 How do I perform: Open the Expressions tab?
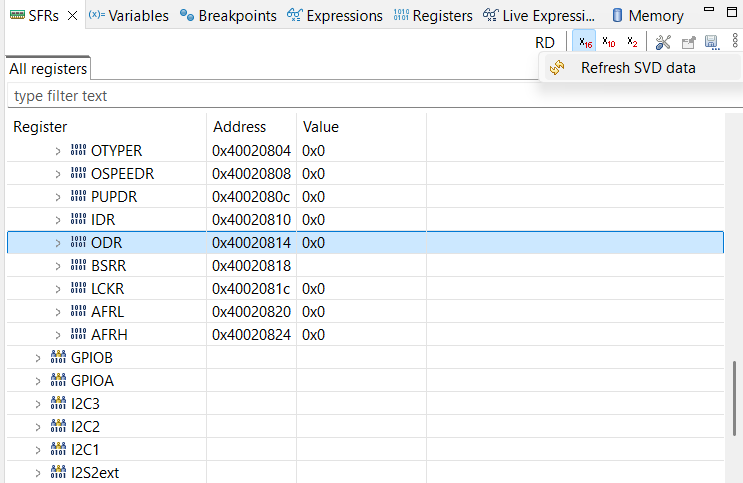[335, 16]
